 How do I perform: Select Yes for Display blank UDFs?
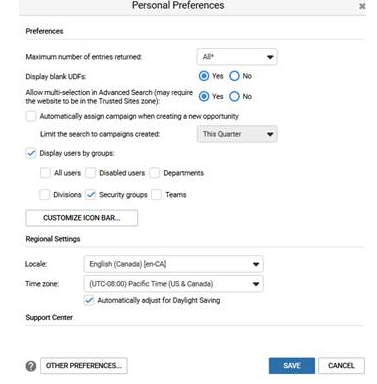[204, 76]
